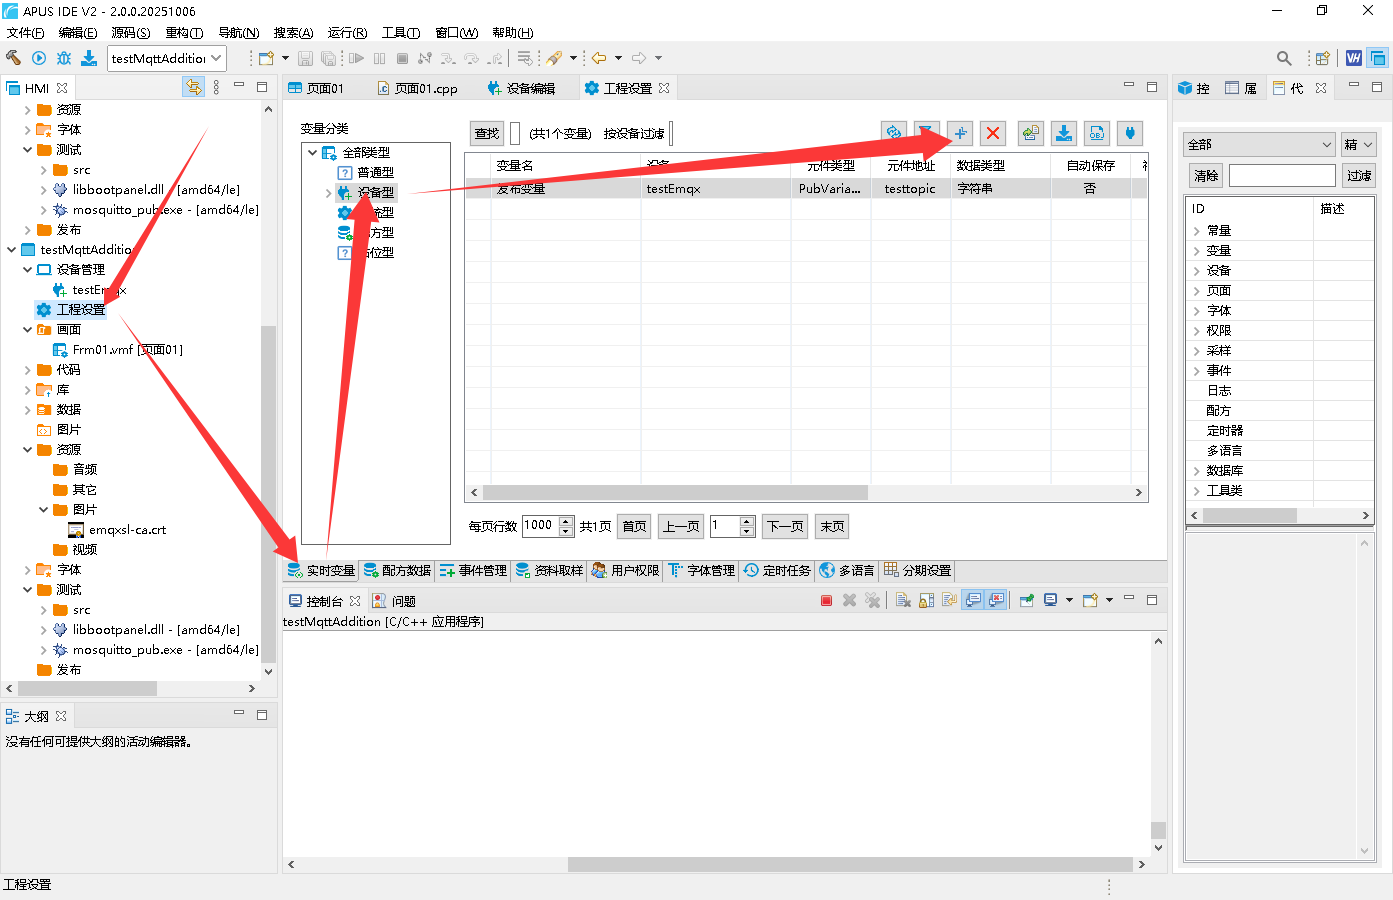Click the 下一页 button
The width and height of the screenshot is (1393, 900).
click(785, 526)
